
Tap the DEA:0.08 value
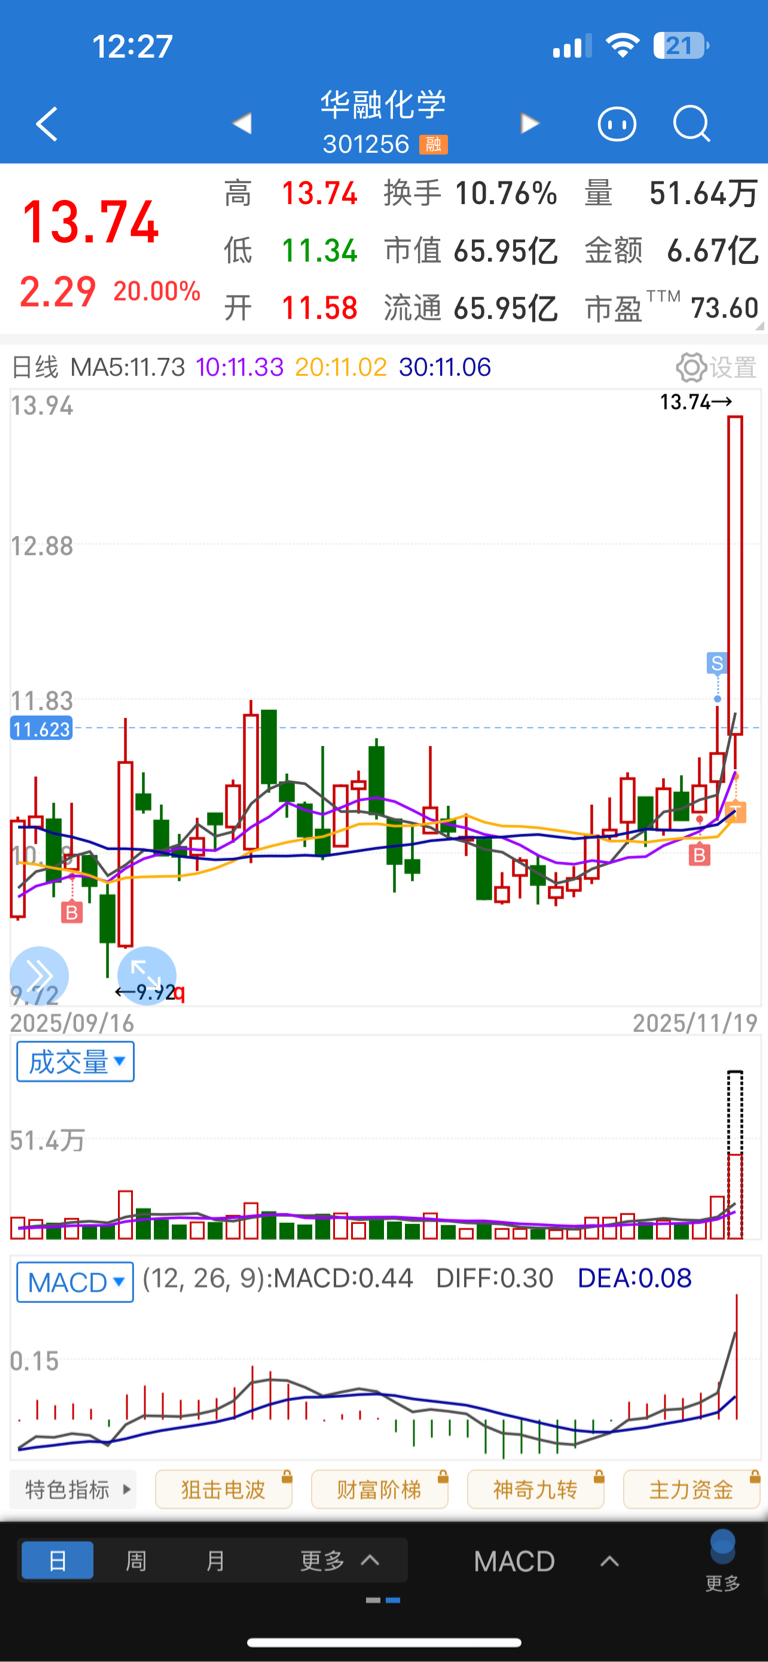click(635, 1278)
